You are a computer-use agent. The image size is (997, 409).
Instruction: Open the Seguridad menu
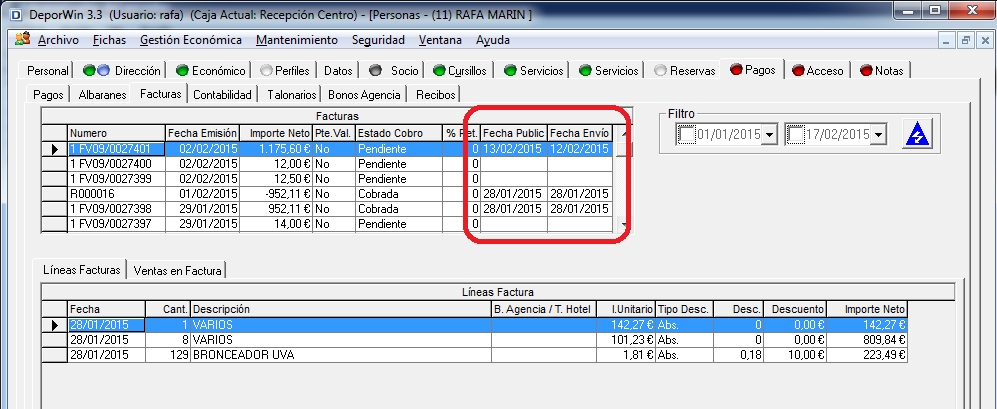coord(378,40)
